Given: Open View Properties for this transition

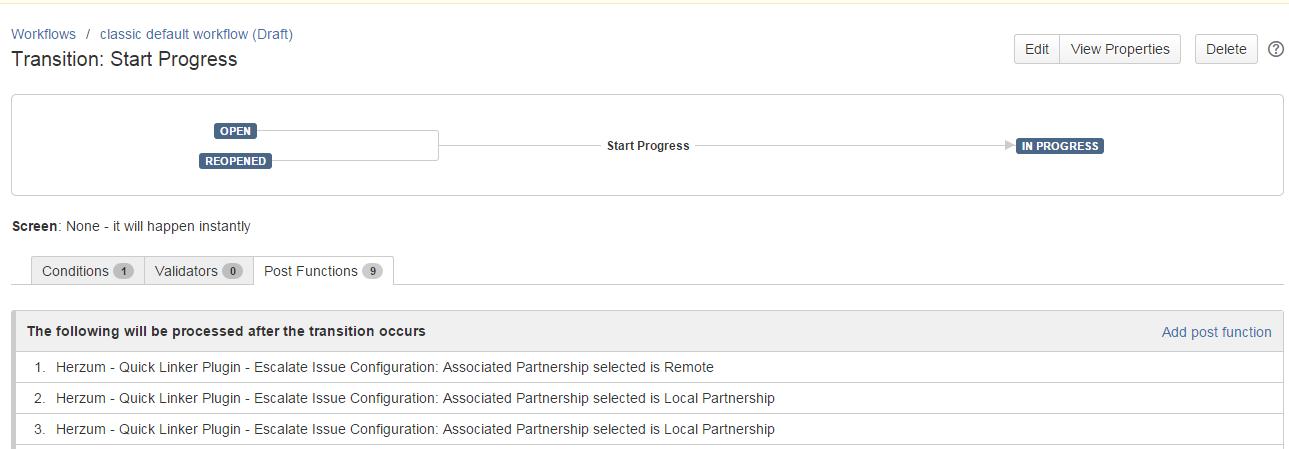Looking at the screenshot, I should [x=1120, y=49].
